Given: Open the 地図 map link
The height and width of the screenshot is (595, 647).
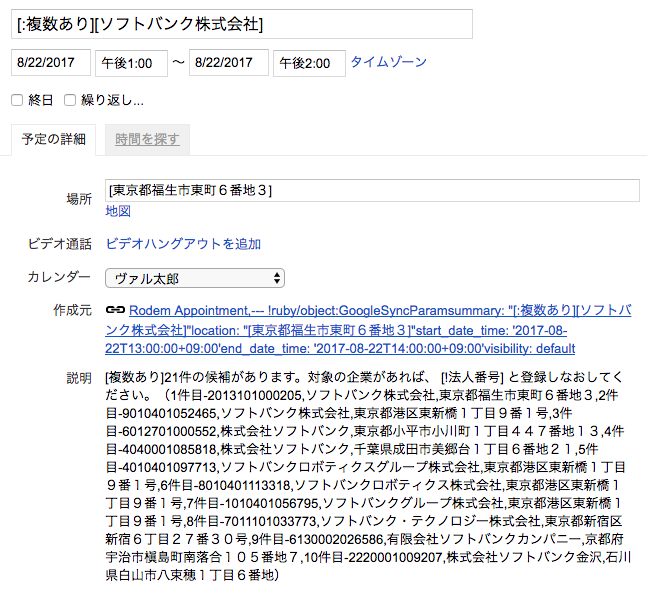Looking at the screenshot, I should pyautogui.click(x=118, y=211).
